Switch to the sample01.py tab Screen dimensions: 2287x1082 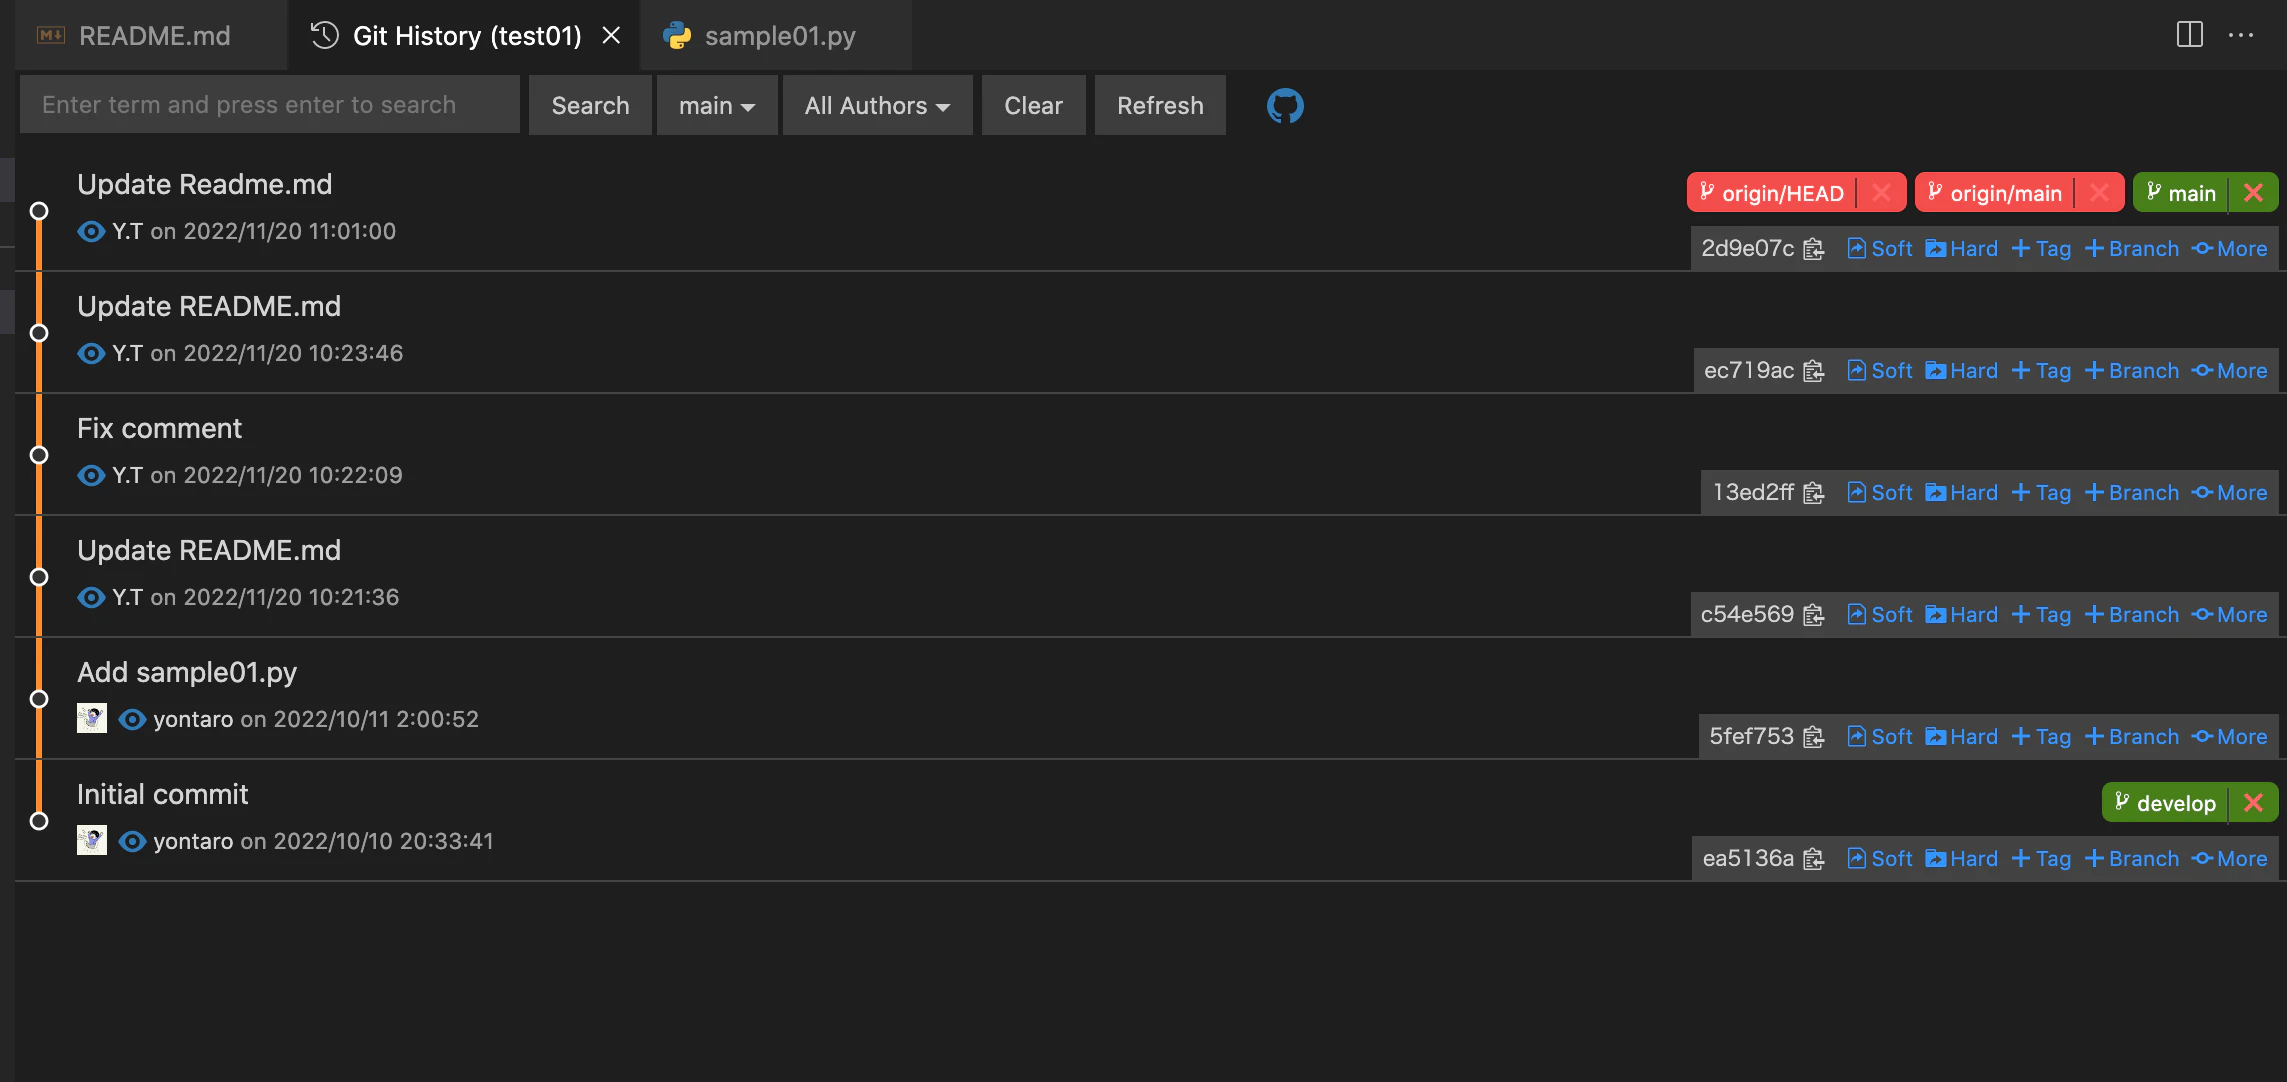(x=776, y=35)
